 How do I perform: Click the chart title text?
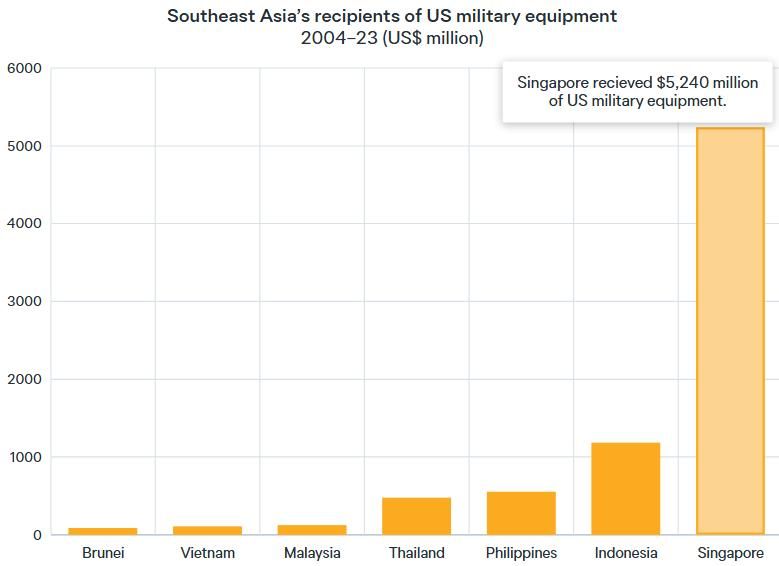pos(392,16)
